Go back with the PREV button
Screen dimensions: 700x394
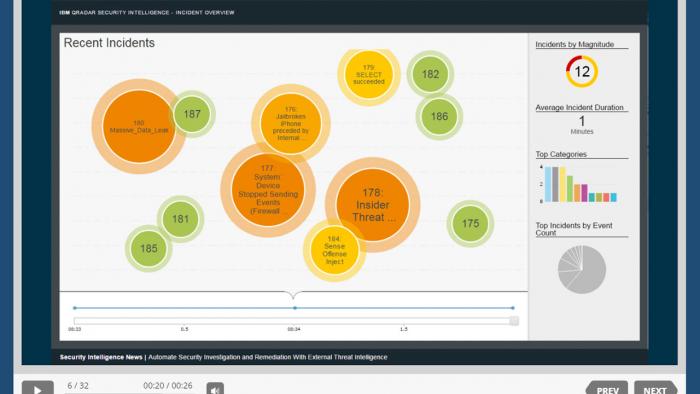point(607,388)
